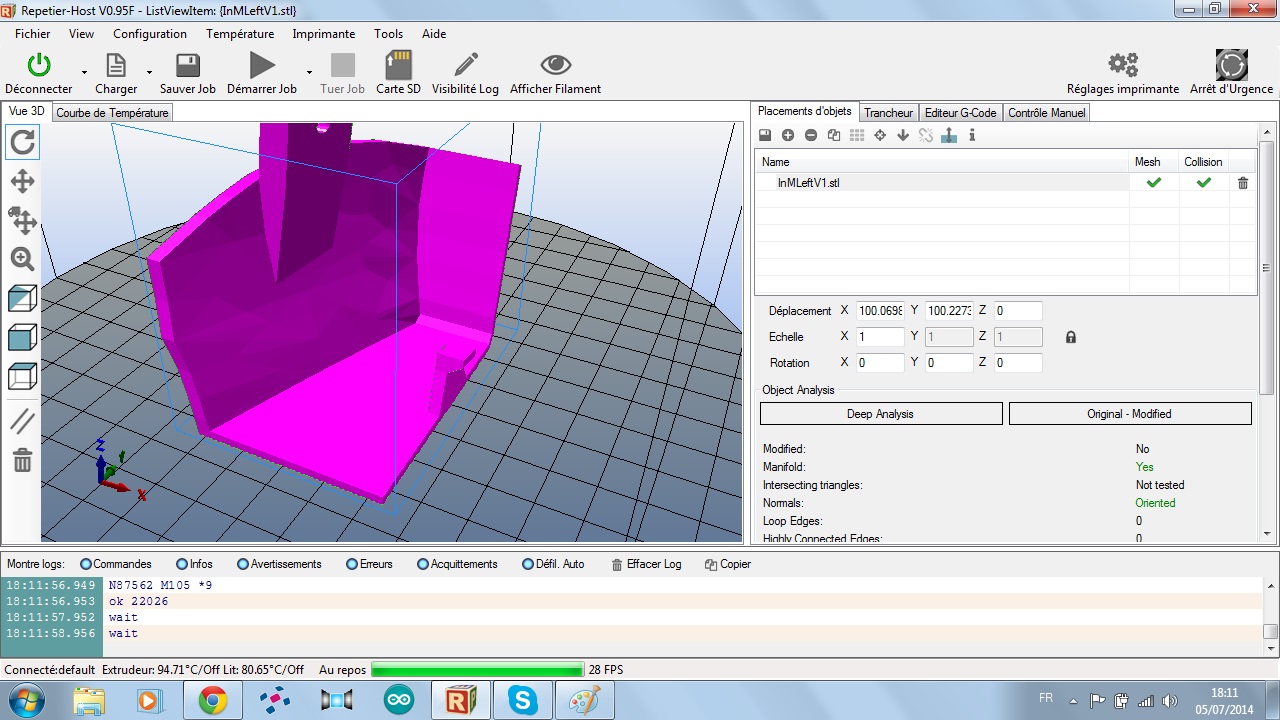Image resolution: width=1280 pixels, height=720 pixels.
Task: Toggle the scale lock icon
Action: (1071, 337)
